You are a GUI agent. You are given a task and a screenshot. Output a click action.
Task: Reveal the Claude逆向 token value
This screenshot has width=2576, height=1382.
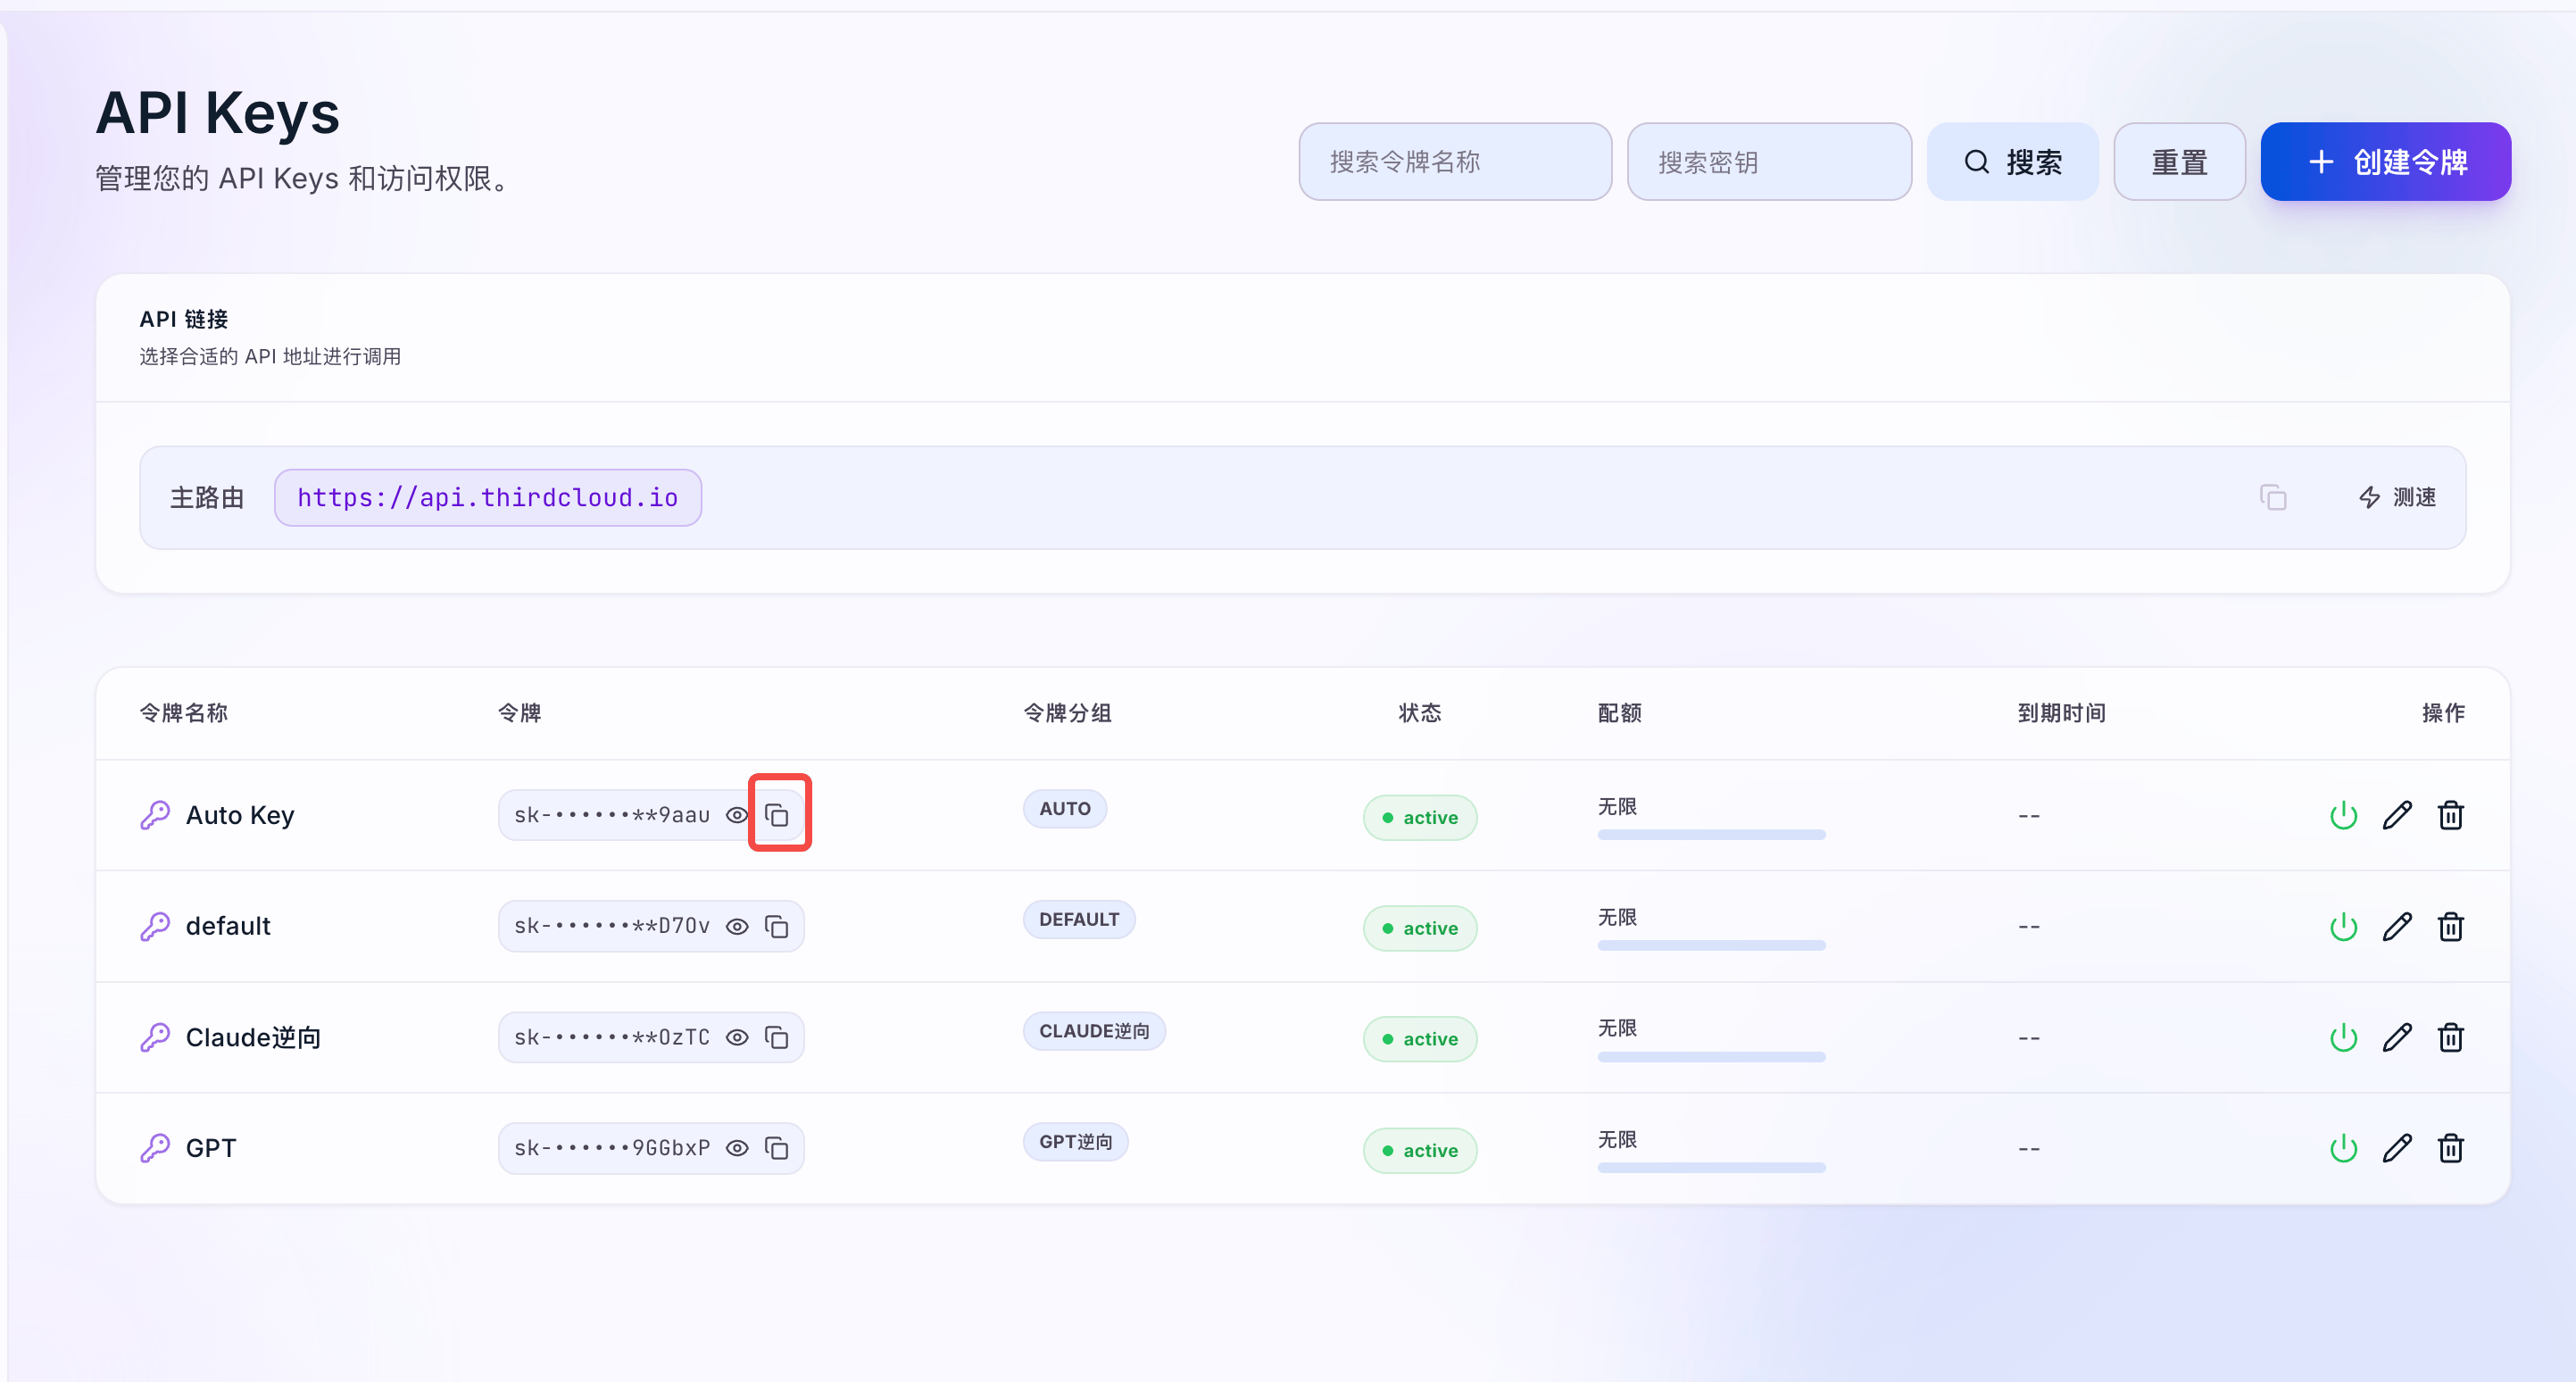pos(737,1037)
